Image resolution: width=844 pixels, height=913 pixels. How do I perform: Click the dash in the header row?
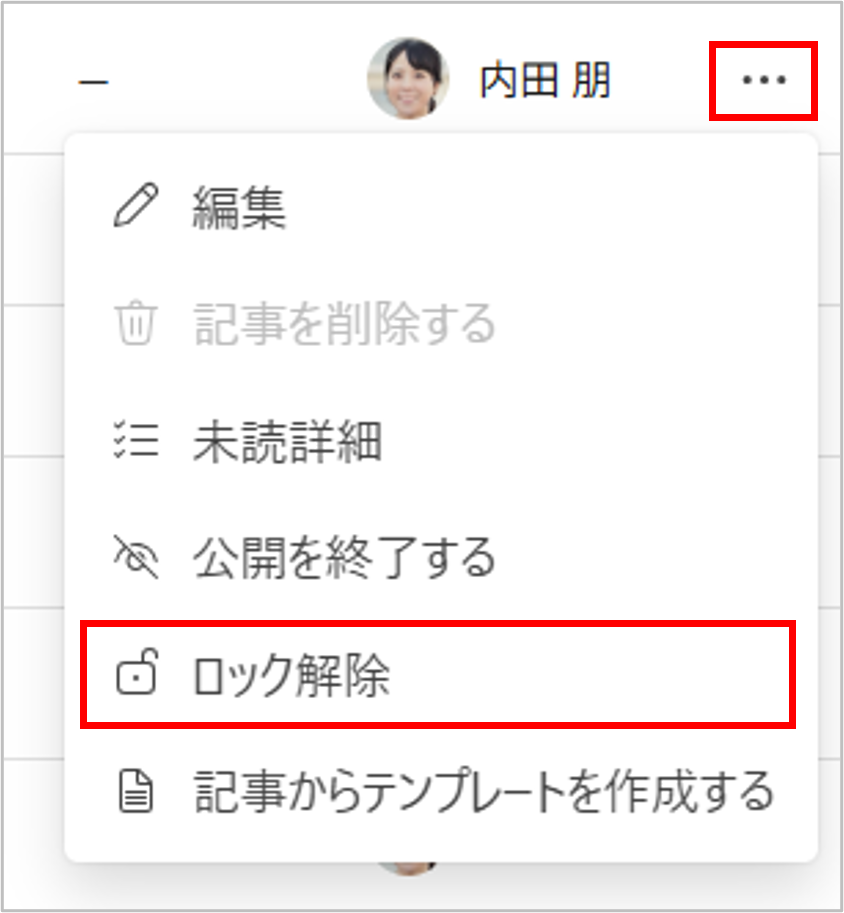(x=93, y=82)
